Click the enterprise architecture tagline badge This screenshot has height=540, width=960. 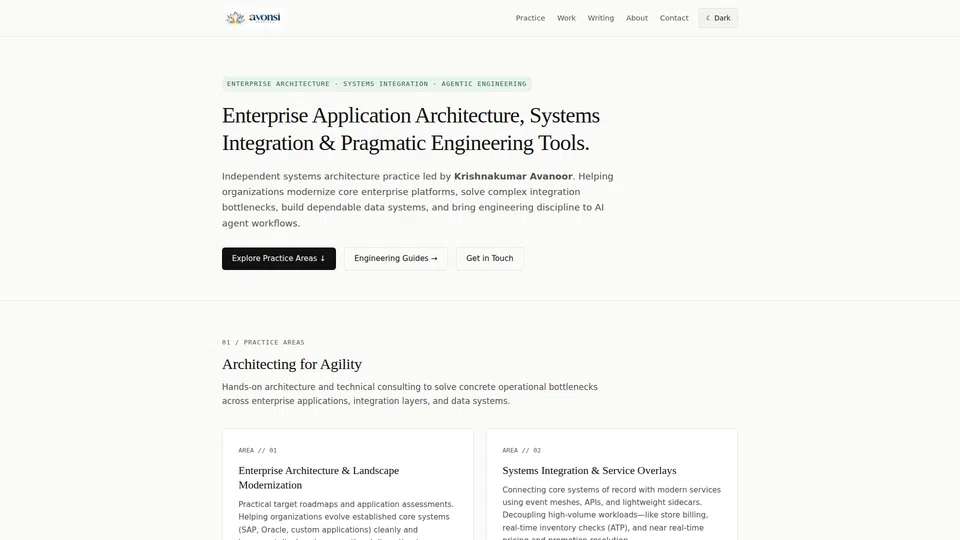pos(377,84)
